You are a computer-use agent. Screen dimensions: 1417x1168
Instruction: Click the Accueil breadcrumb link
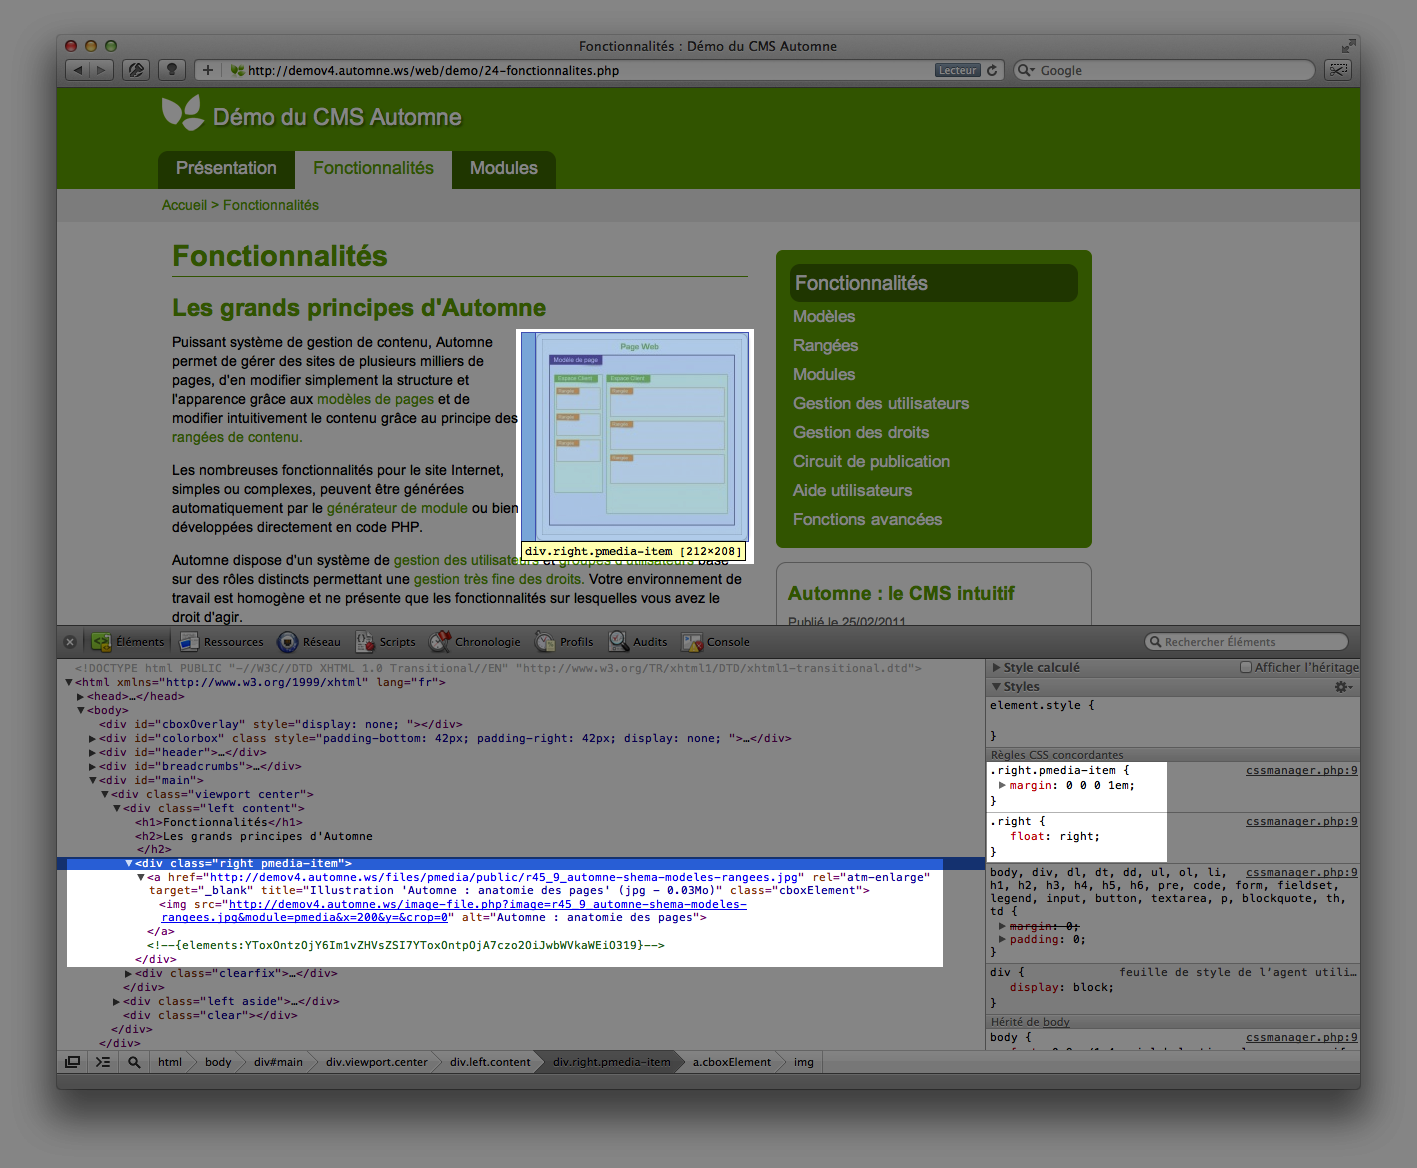(184, 205)
